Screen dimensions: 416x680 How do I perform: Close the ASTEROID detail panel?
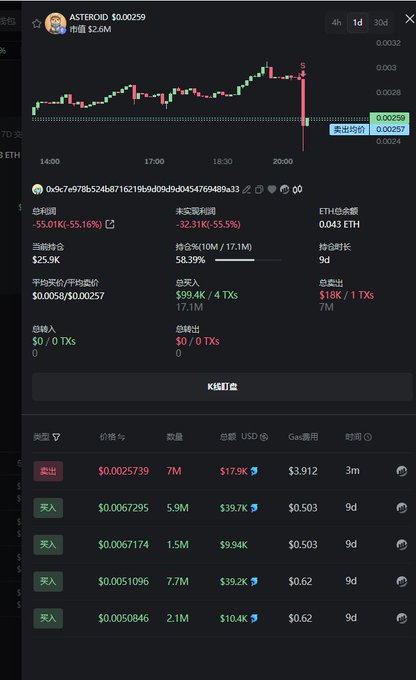[409, 19]
